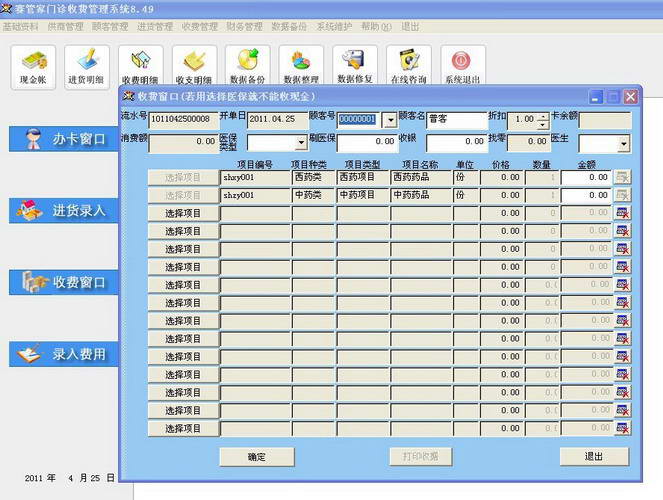Image resolution: width=663 pixels, height=500 pixels.
Task: Click the 数据修复 data repair icon
Action: 355,67
